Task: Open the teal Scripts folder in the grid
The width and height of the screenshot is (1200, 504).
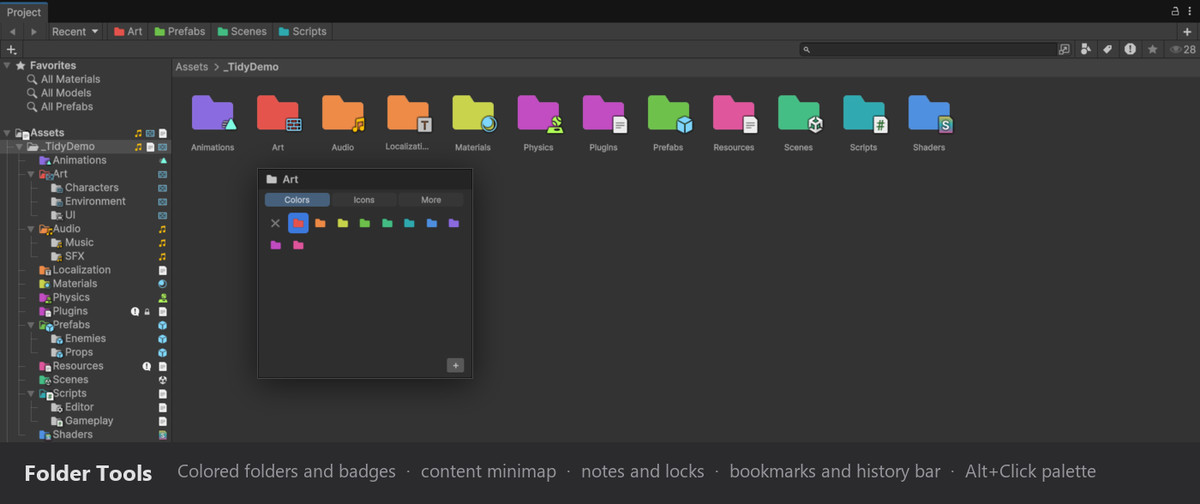Action: coord(864,114)
